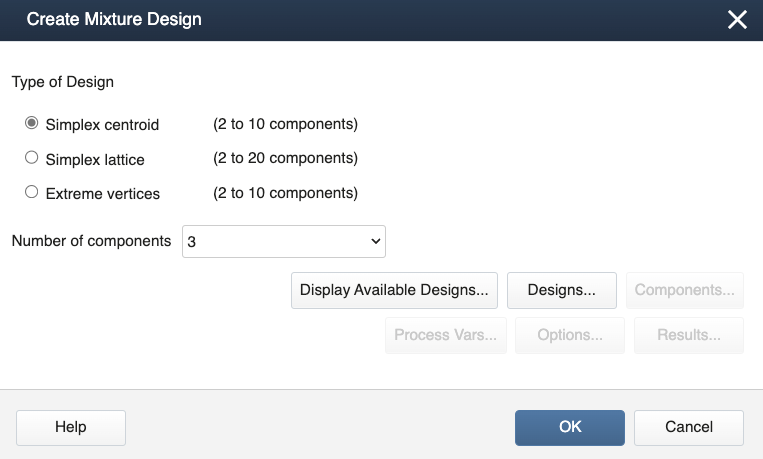Screen dimensions: 763x459
Task: Close the Create Mixture Design dialog
Action: (737, 20)
